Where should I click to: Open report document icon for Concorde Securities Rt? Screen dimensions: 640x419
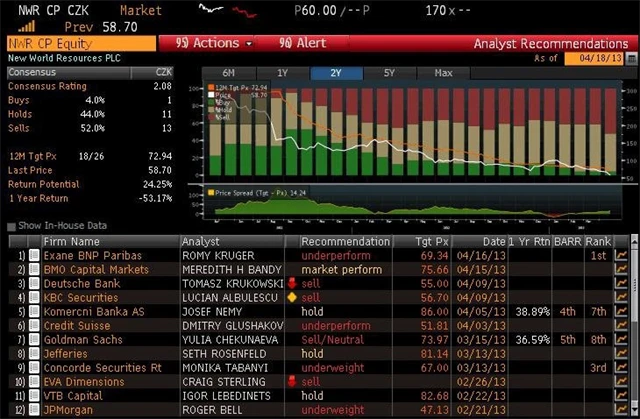click(x=34, y=368)
